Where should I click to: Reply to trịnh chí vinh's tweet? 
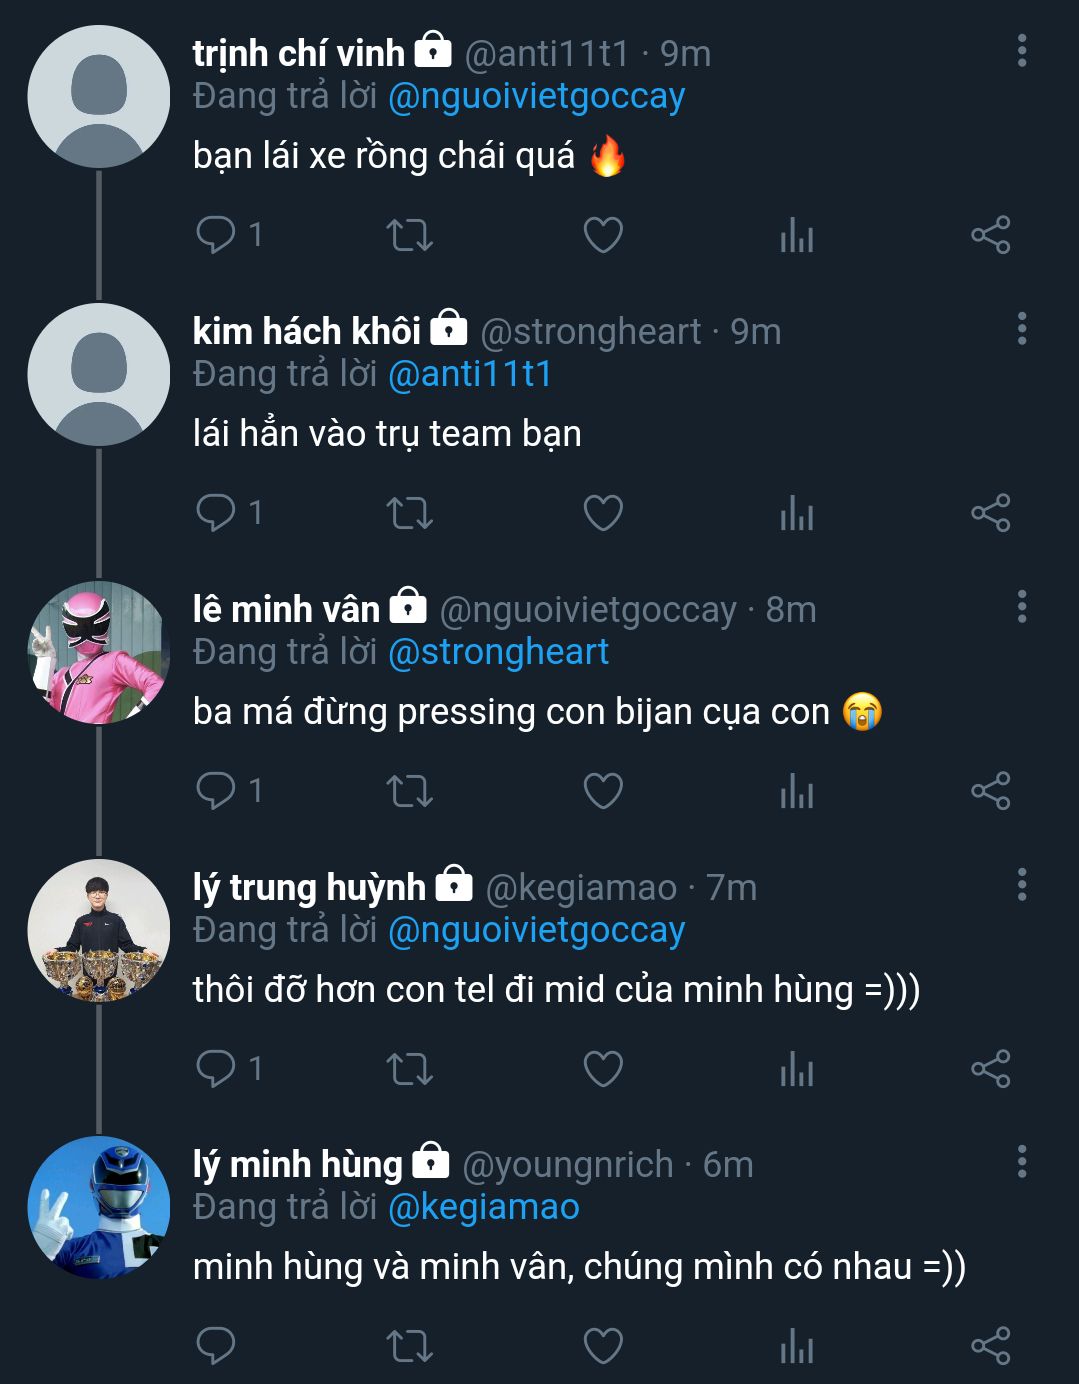[216, 235]
